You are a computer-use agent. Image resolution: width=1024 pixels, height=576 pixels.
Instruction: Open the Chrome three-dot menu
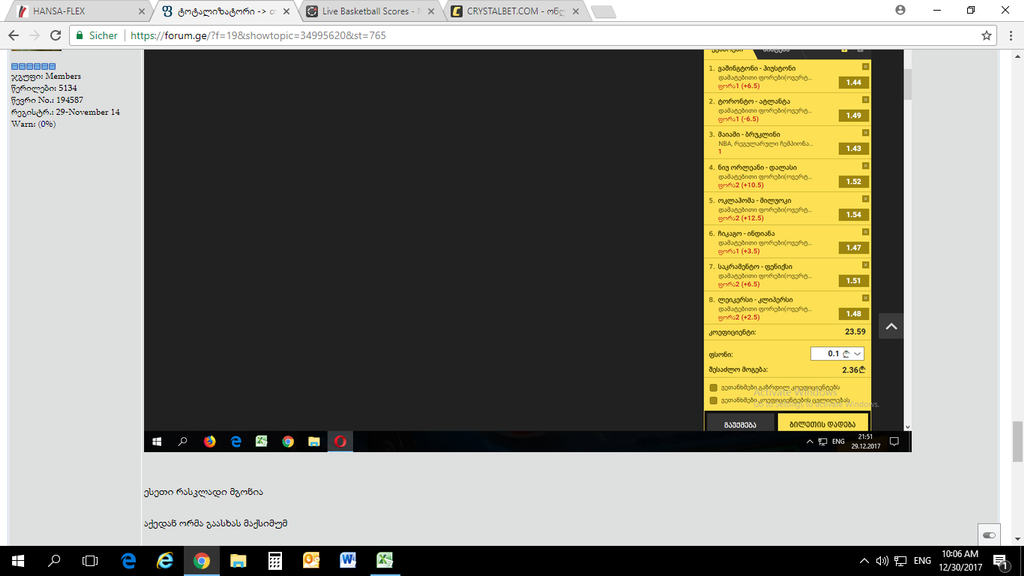(1010, 35)
